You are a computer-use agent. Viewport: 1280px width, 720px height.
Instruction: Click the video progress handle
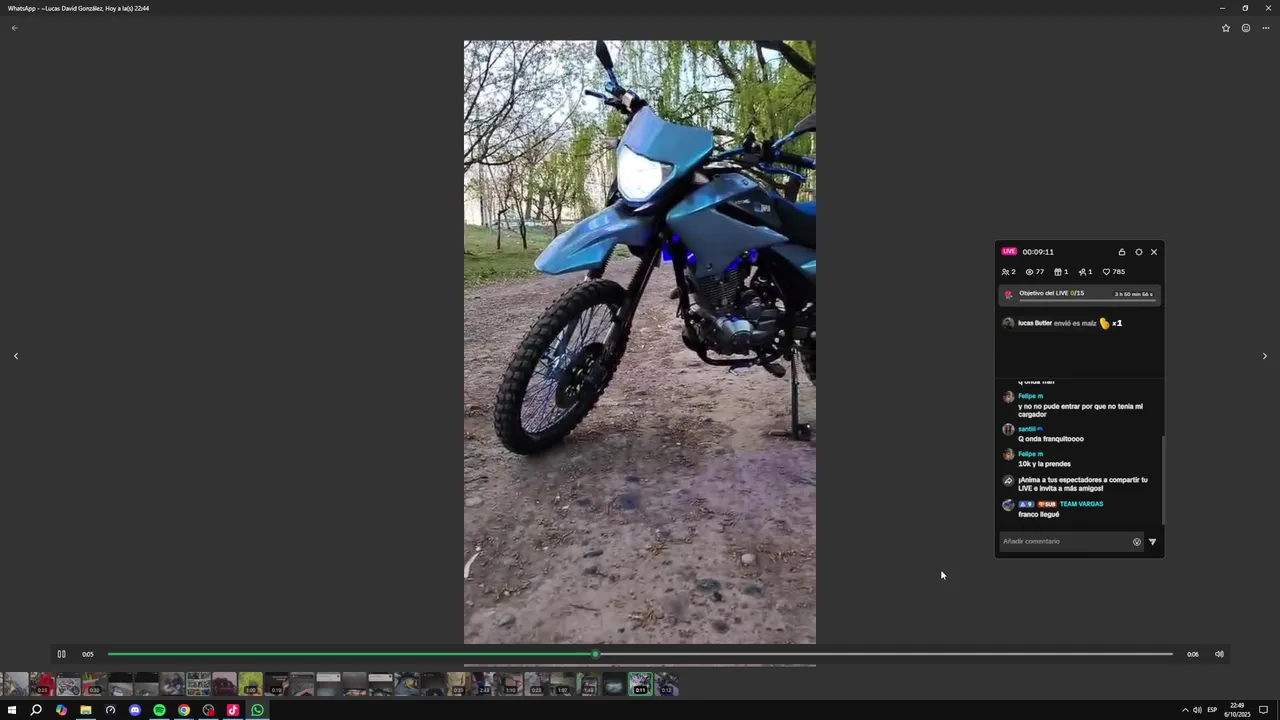point(596,654)
